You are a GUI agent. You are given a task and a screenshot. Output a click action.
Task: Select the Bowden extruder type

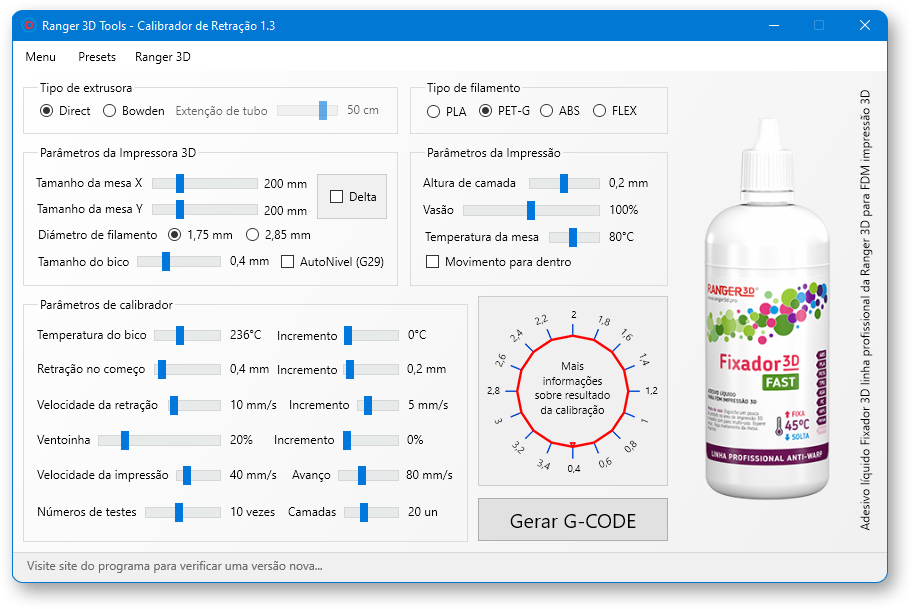point(110,111)
